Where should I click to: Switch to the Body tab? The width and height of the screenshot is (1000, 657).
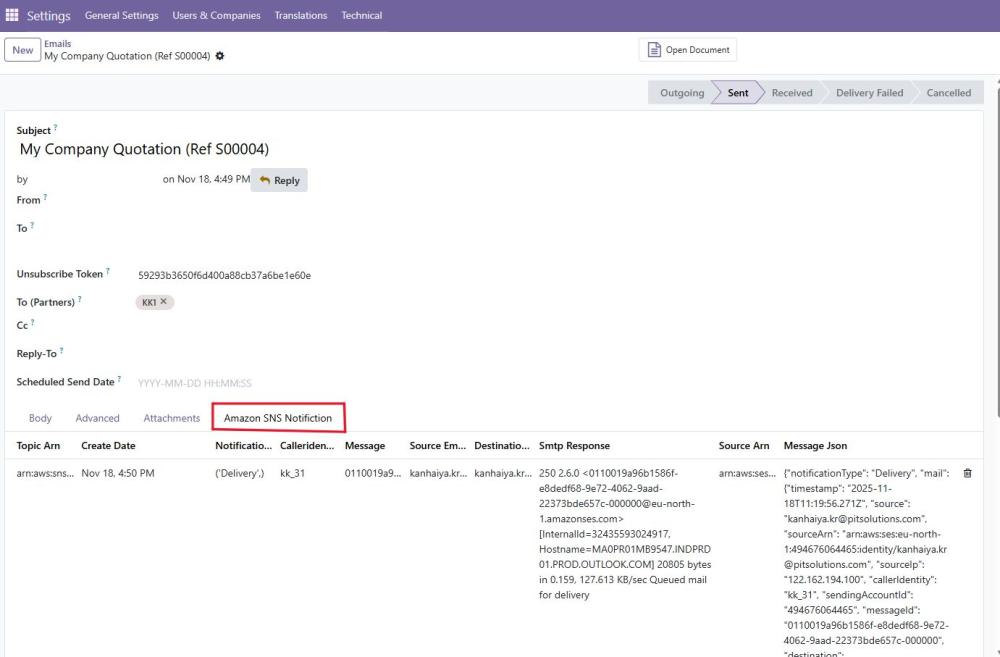pos(40,418)
